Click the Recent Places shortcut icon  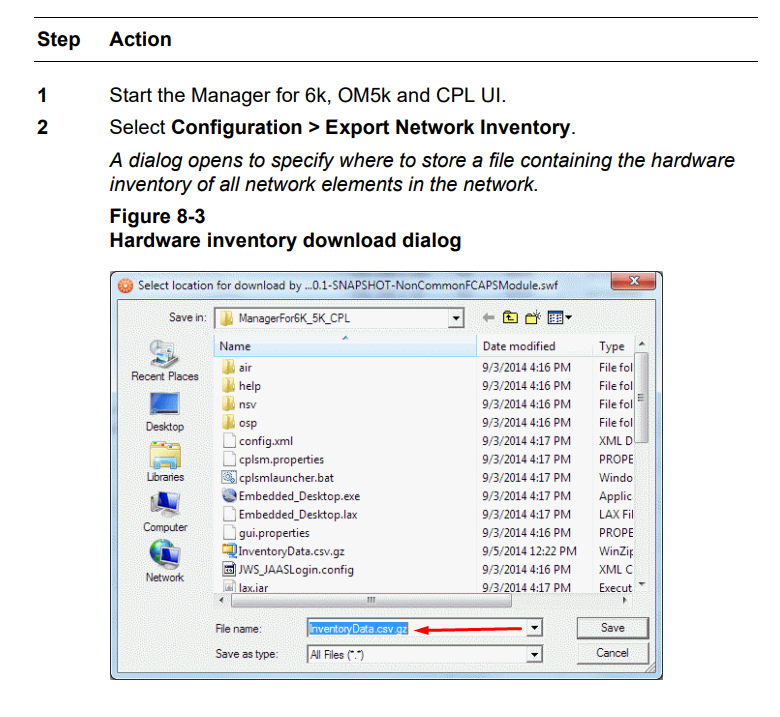[x=164, y=354]
